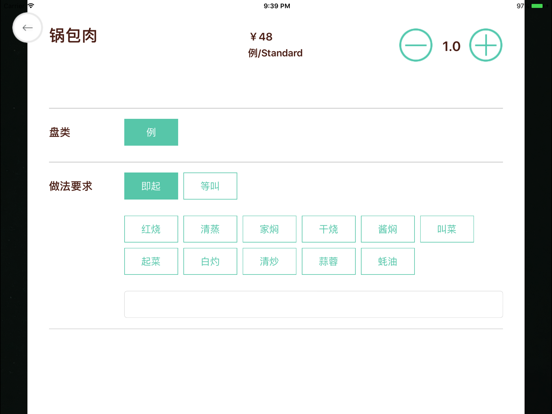Tap the 锅包肉 dish title
This screenshot has height=414, width=552.
tap(73, 36)
